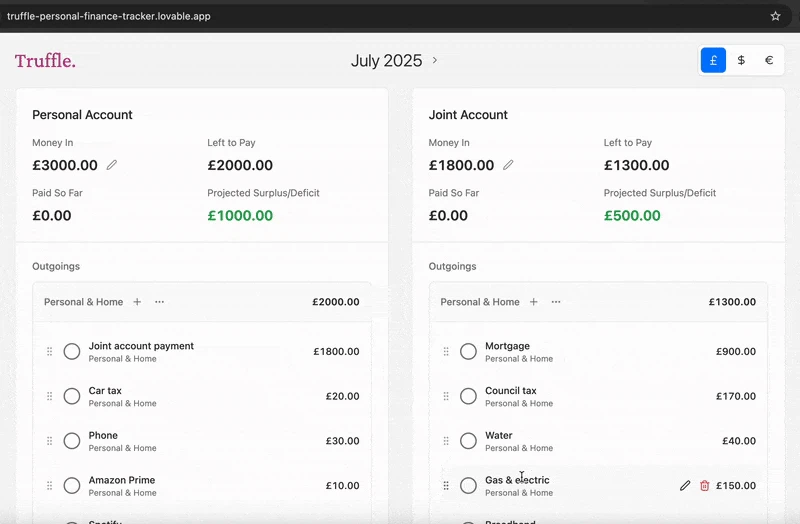Mark Joint account payment as paid
This screenshot has width=800, height=524.
pos(72,352)
